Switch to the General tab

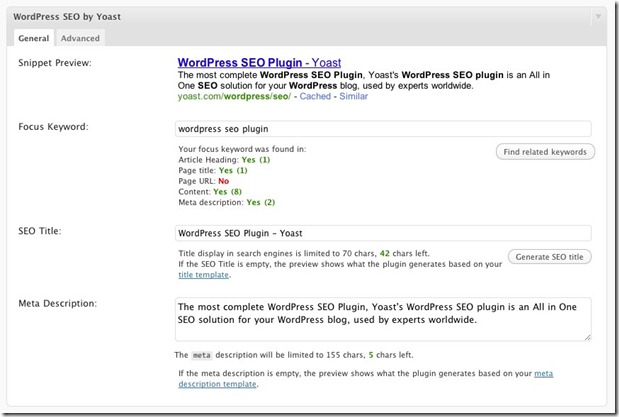click(x=34, y=38)
